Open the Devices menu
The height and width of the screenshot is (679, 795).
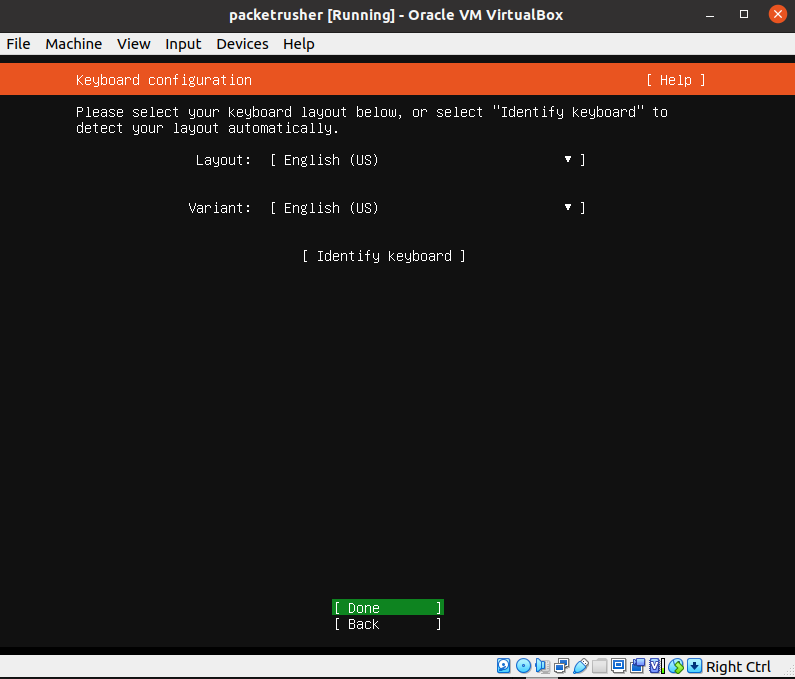[x=242, y=44]
